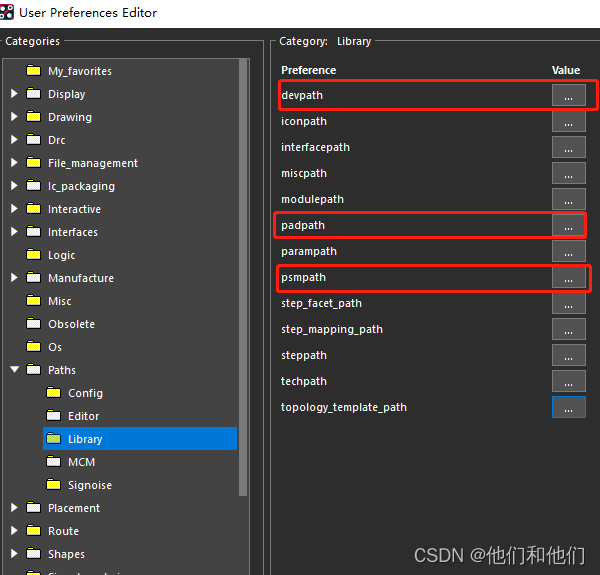Click the My_favorites folder icon
Screen dimensions: 600x575
[x=34, y=71]
